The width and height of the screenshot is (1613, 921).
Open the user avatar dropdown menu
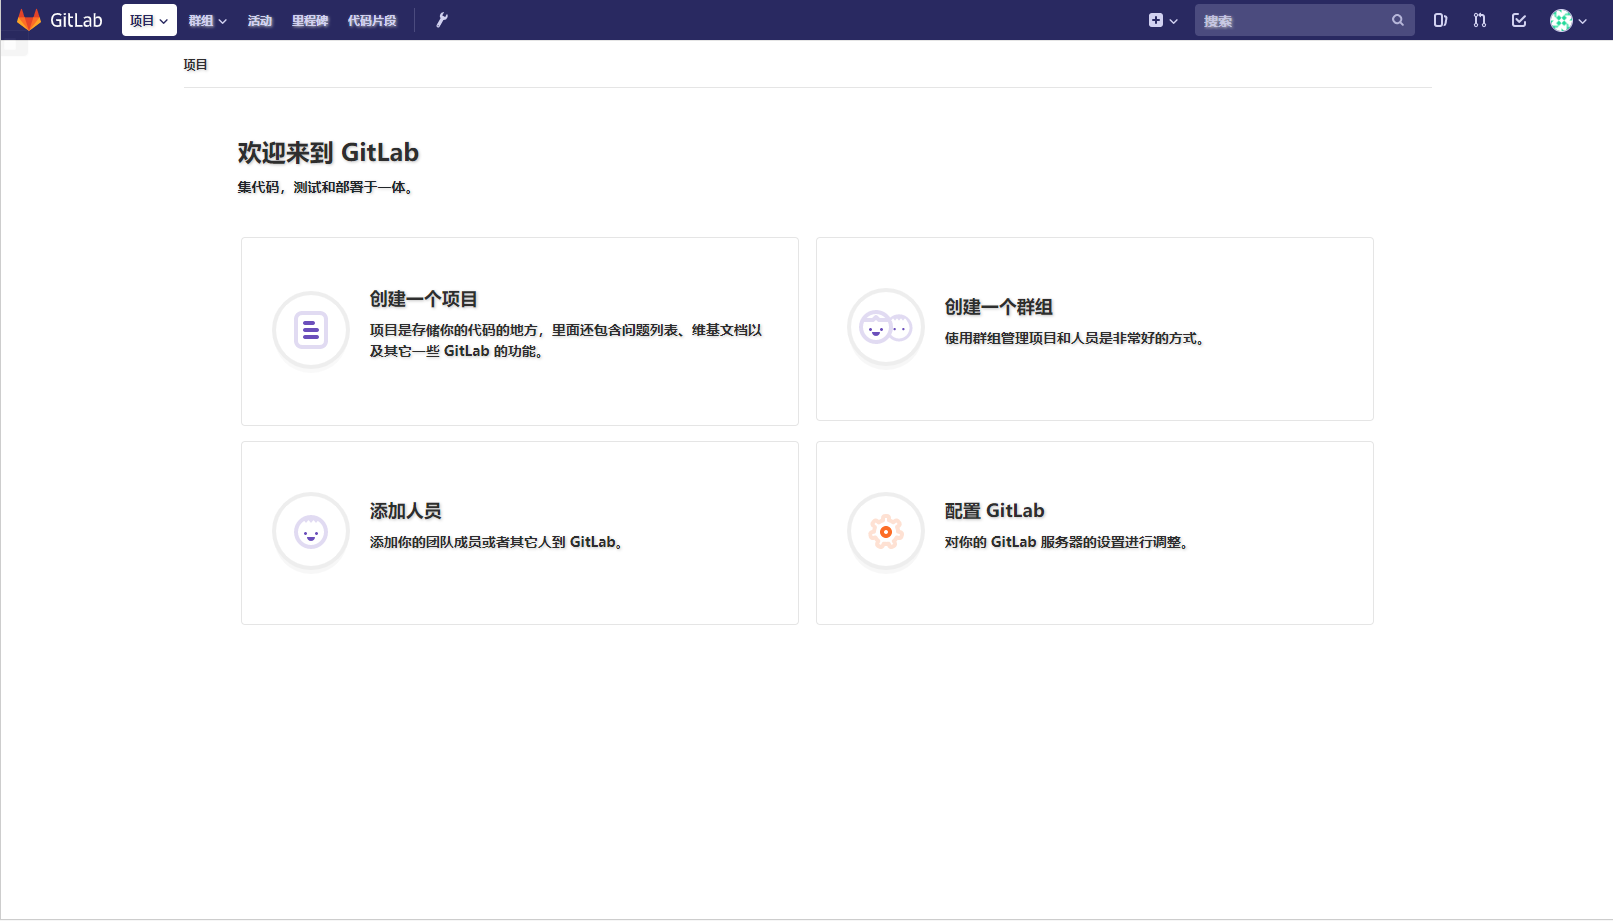(1568, 20)
